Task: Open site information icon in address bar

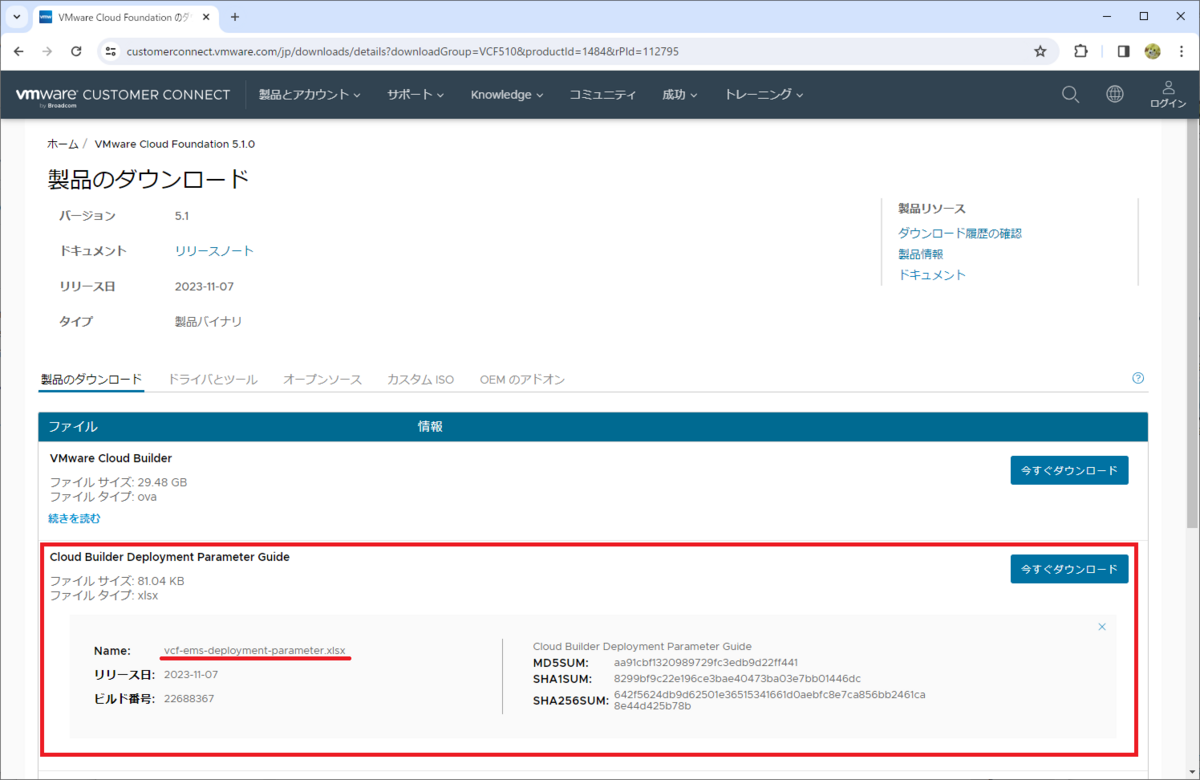Action: [x=111, y=51]
